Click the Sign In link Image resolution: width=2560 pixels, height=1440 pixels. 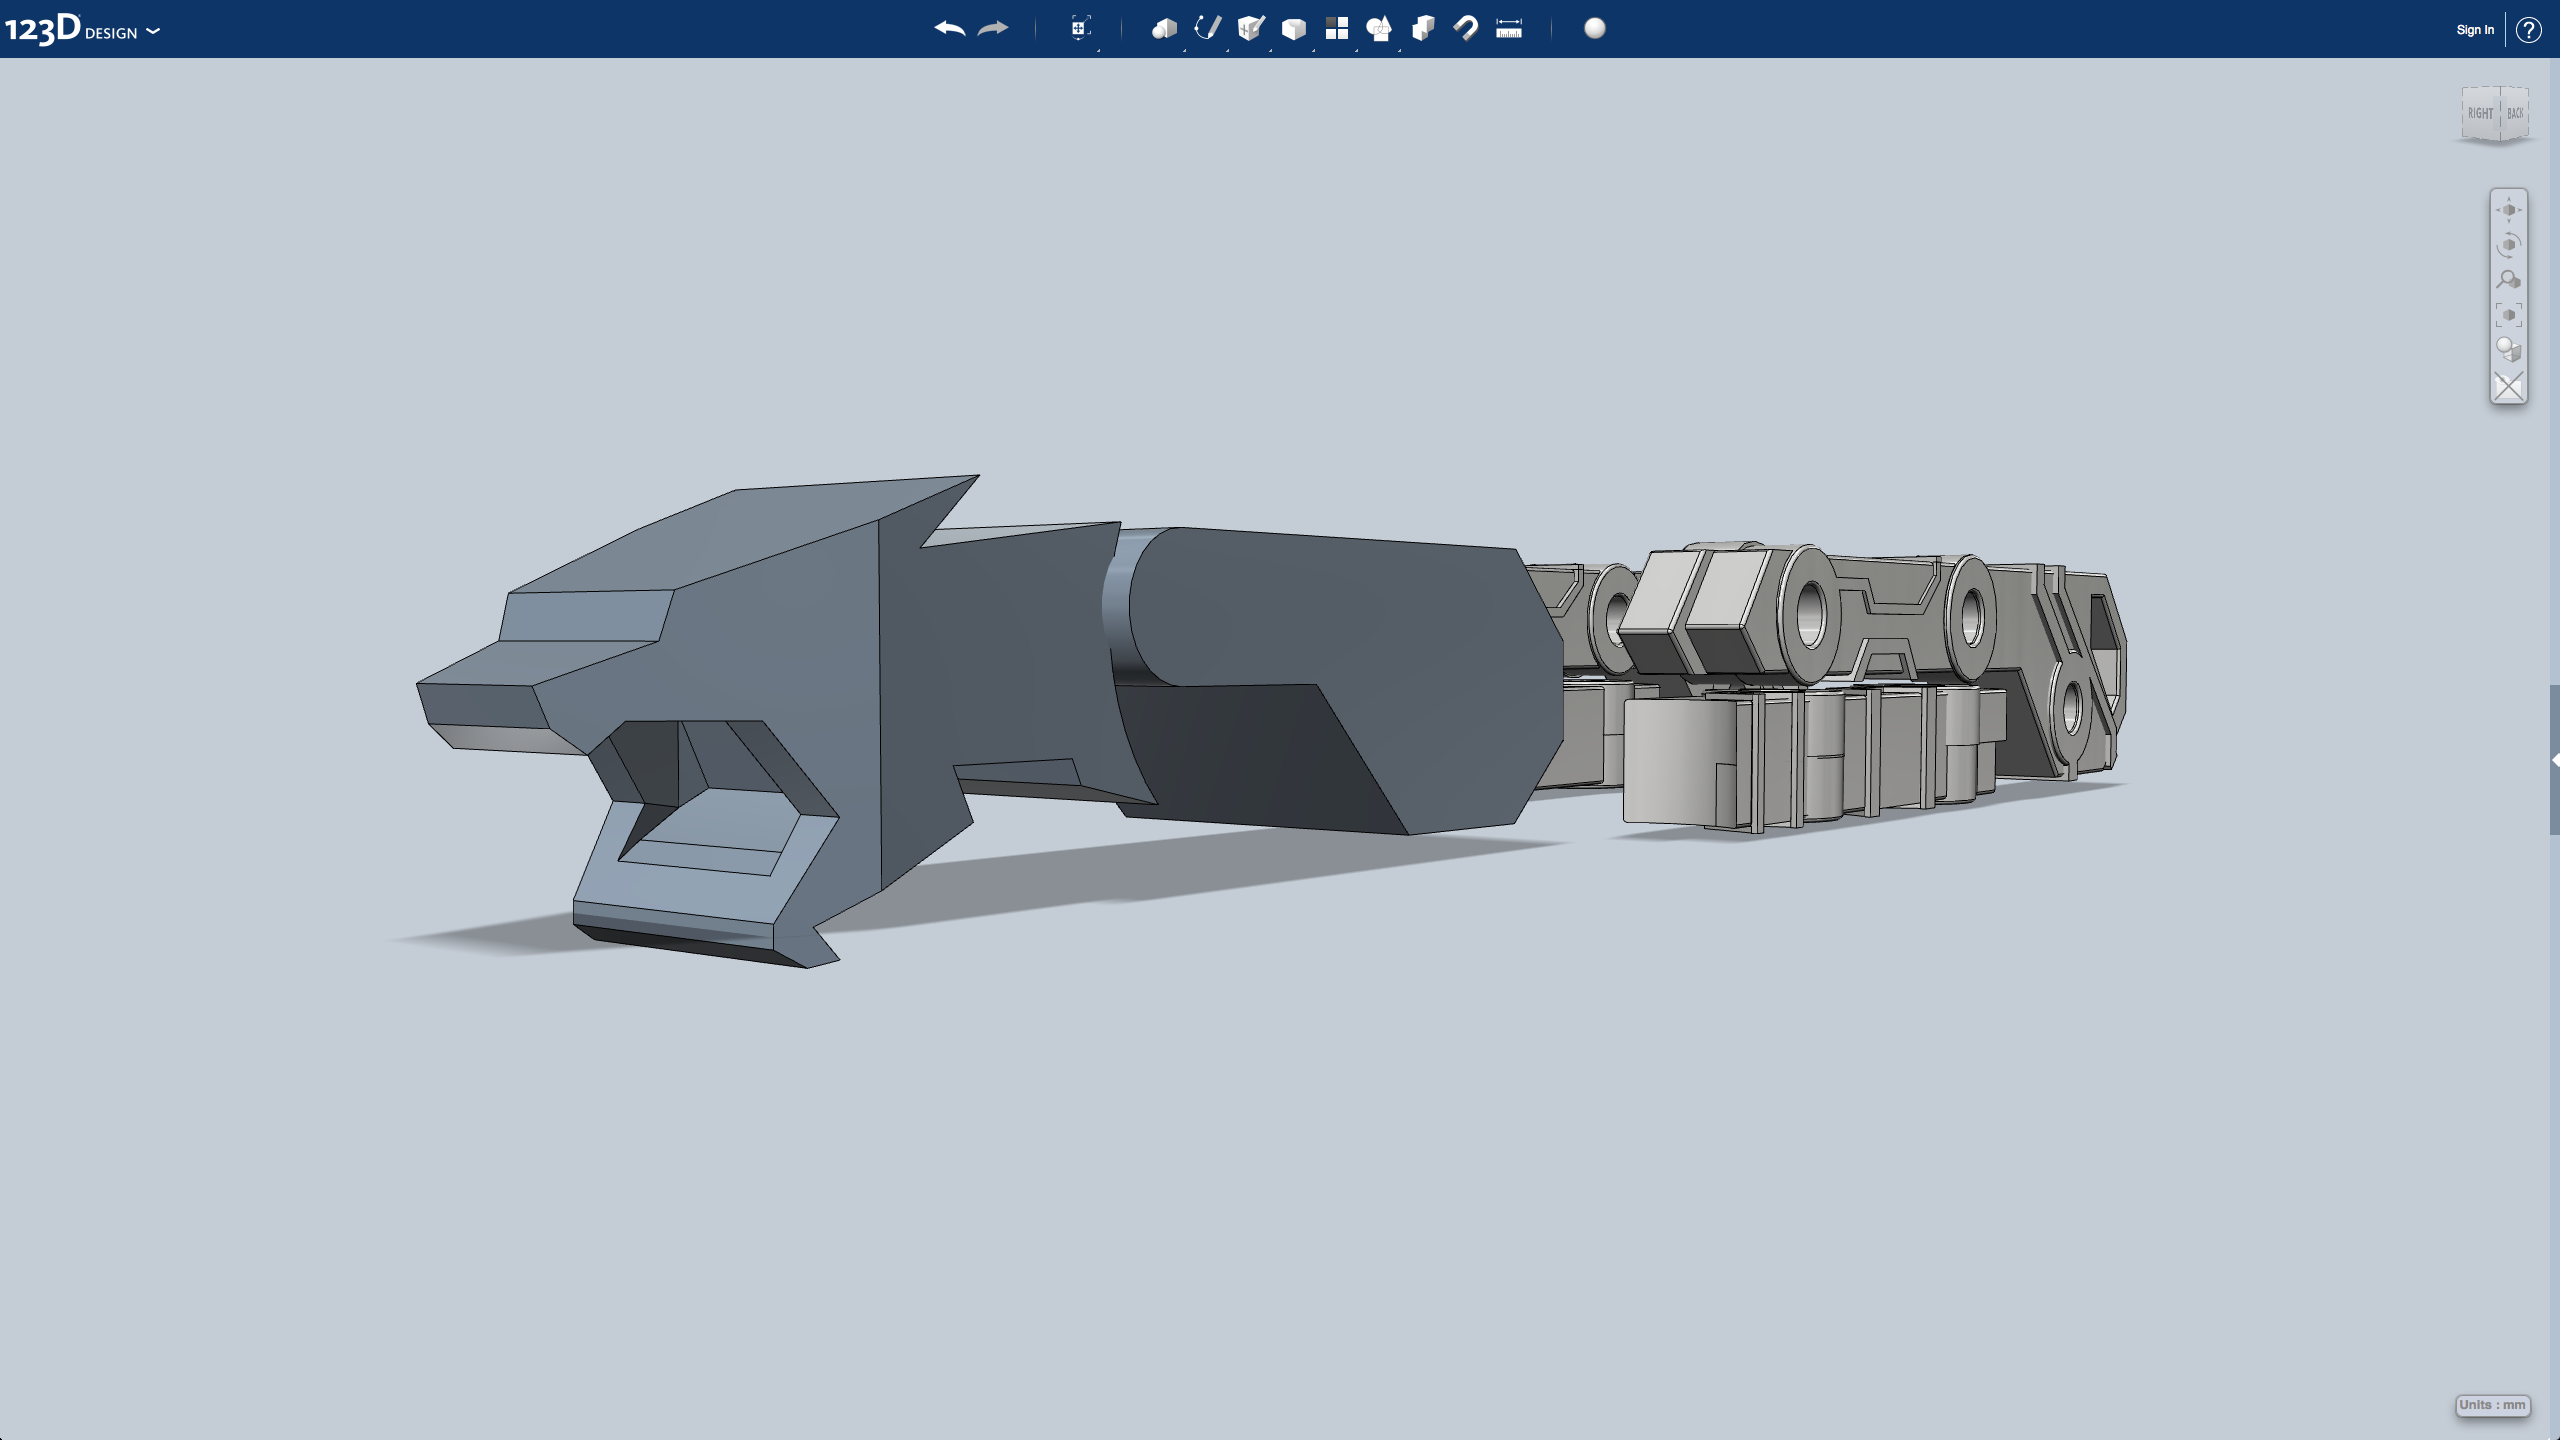(2473, 29)
